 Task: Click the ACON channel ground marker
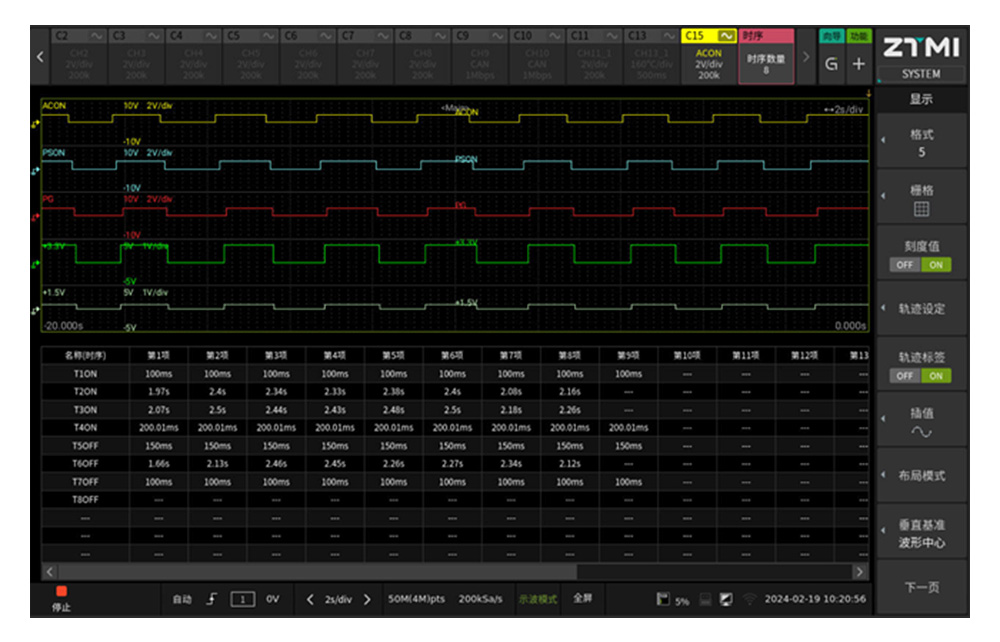pos(35,124)
